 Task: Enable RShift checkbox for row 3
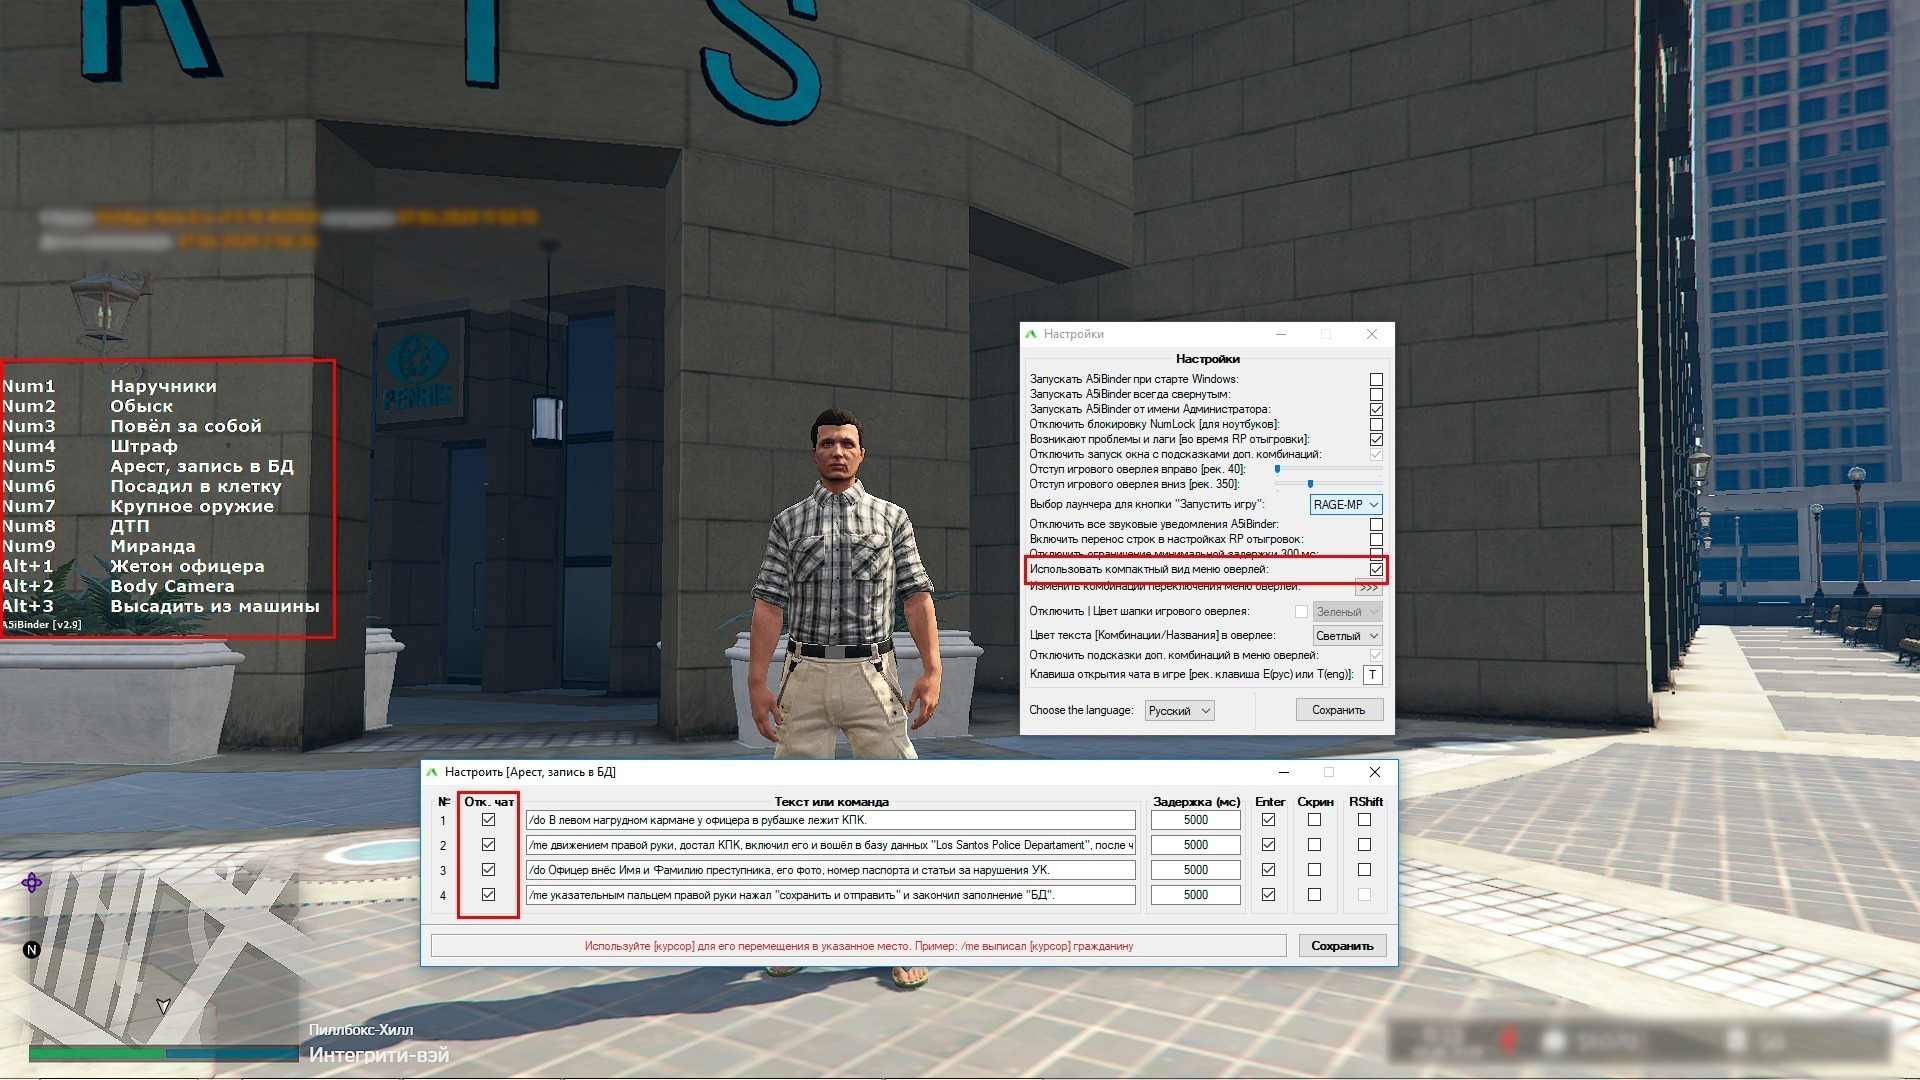pyautogui.click(x=1364, y=870)
